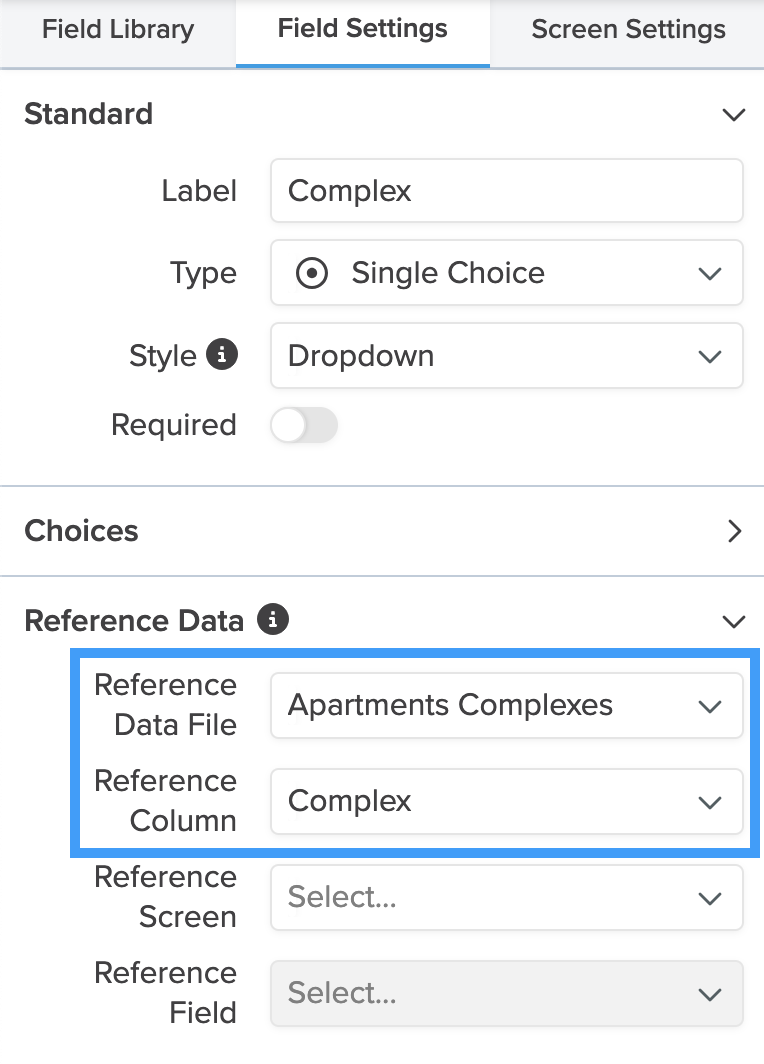Open the Style dropdown
764x1064 pixels.
click(506, 356)
